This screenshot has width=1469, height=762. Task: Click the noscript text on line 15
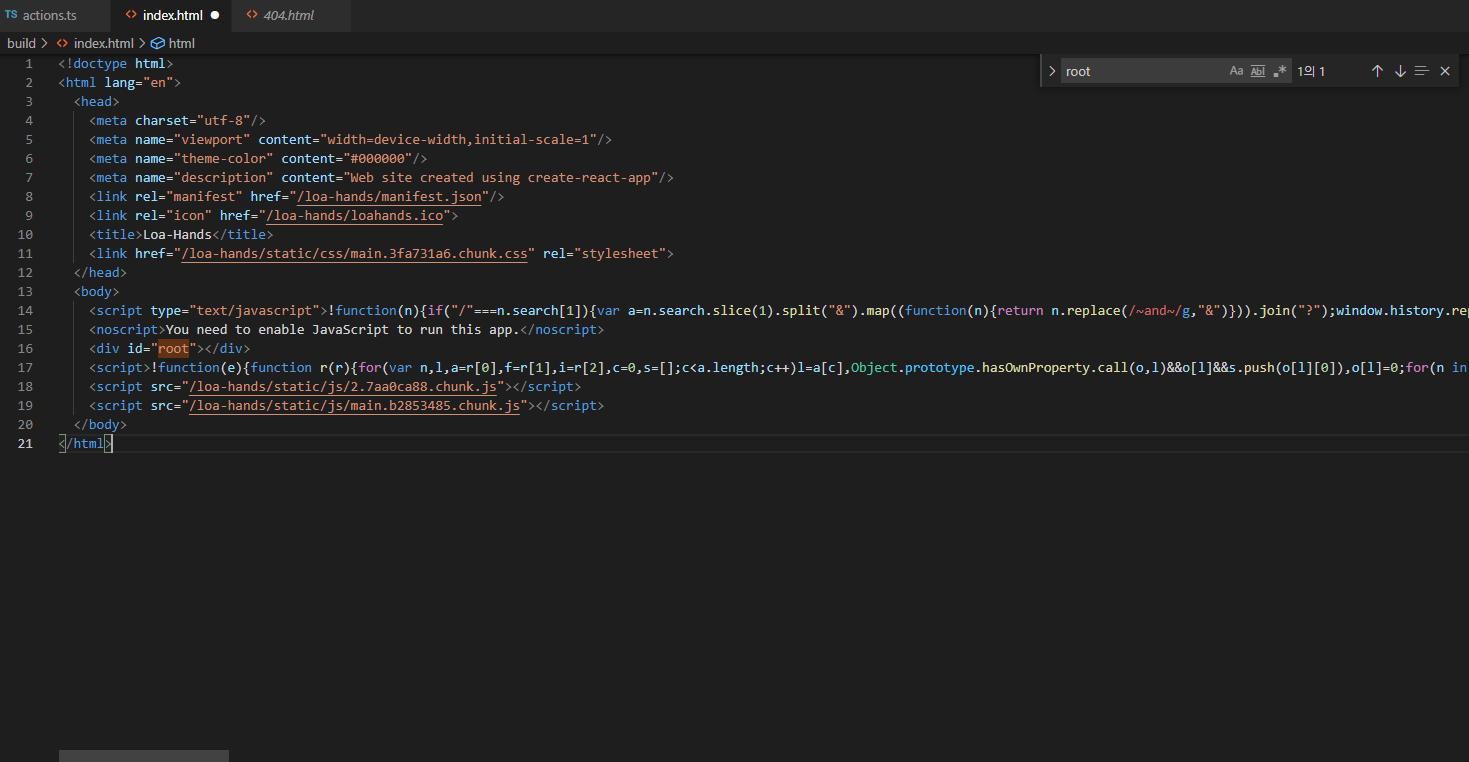pyautogui.click(x=342, y=330)
